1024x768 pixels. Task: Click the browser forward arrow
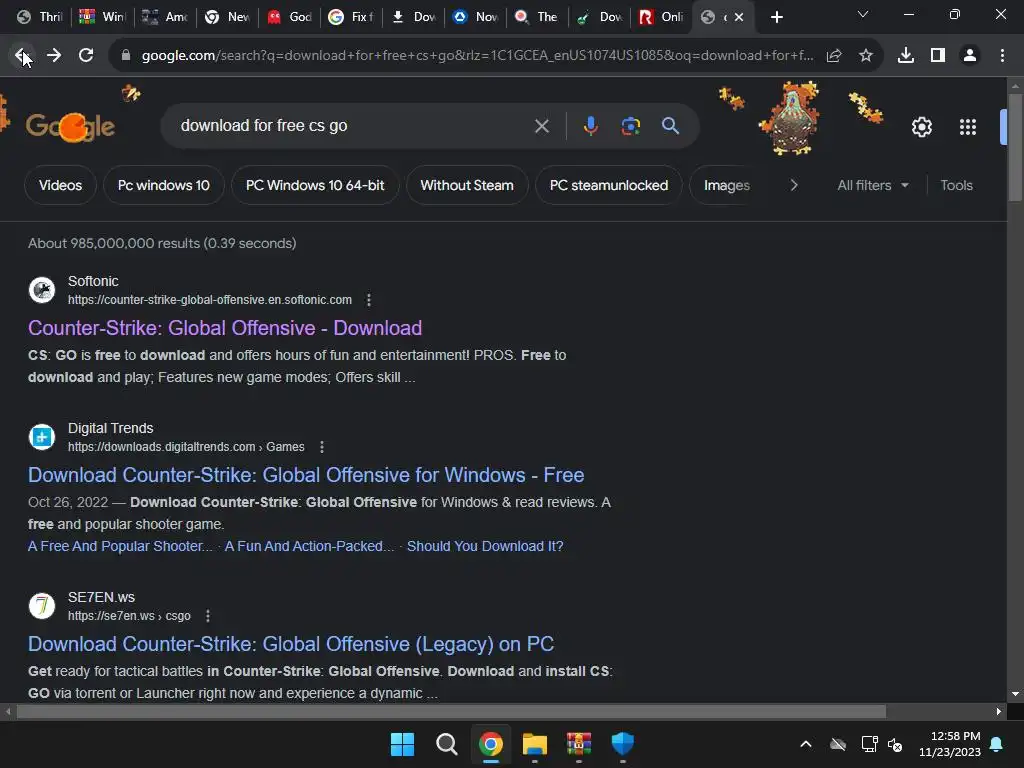pos(54,56)
